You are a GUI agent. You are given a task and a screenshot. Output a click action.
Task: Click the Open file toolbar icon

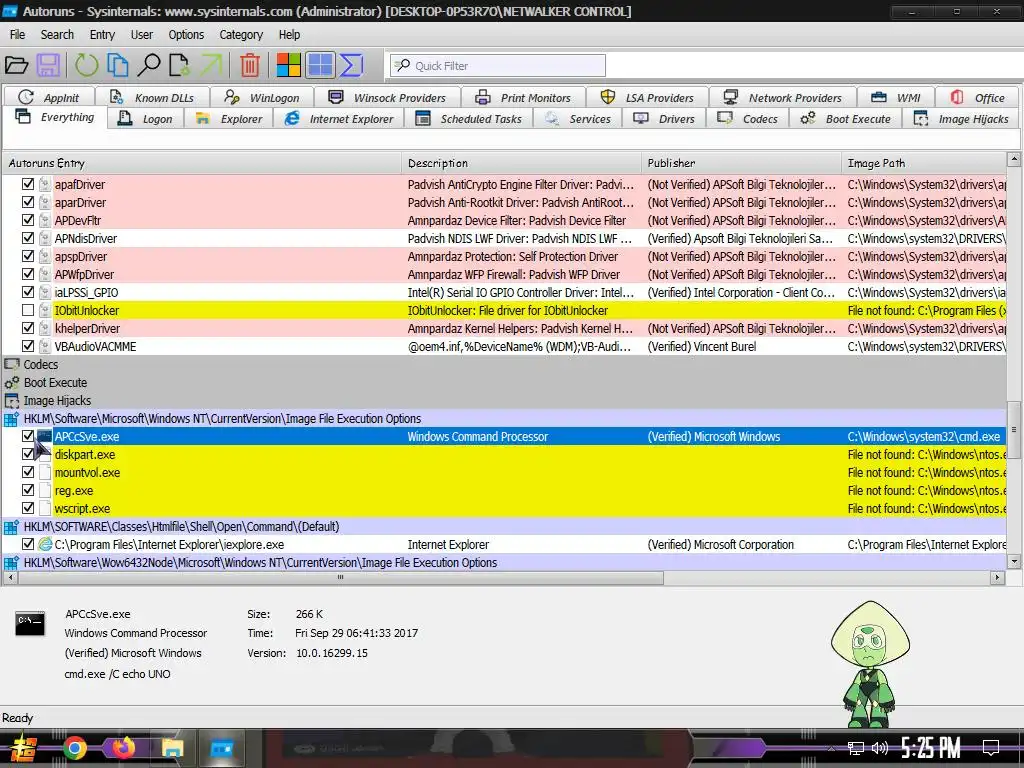coord(16,65)
